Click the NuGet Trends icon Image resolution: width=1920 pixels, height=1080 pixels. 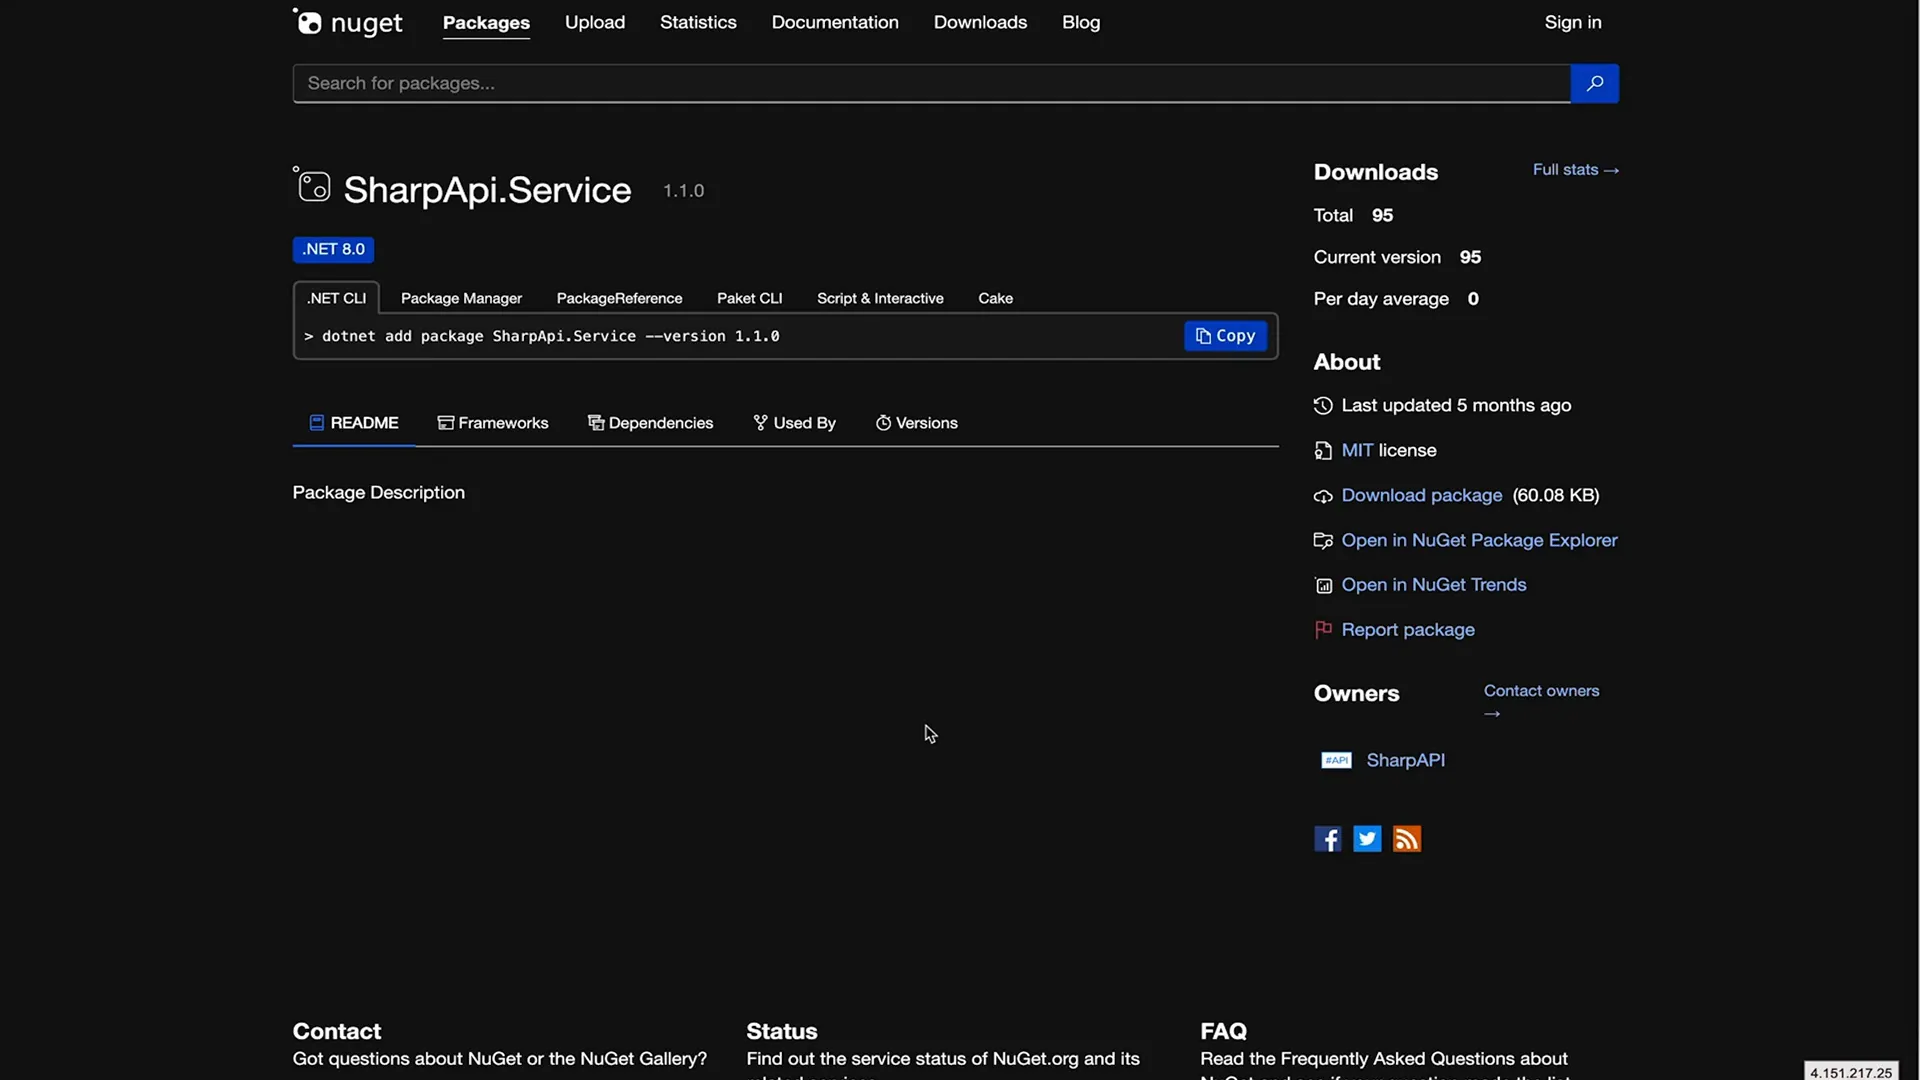point(1323,585)
